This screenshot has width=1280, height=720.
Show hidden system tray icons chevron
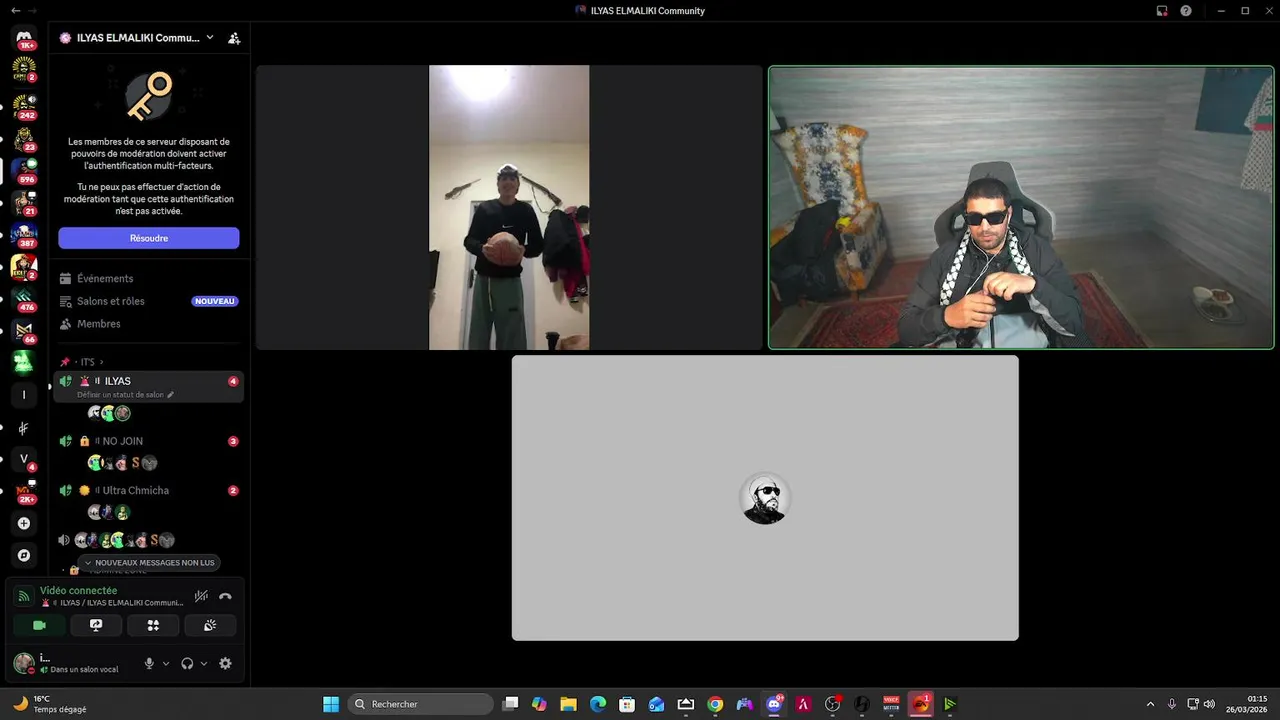point(1150,704)
